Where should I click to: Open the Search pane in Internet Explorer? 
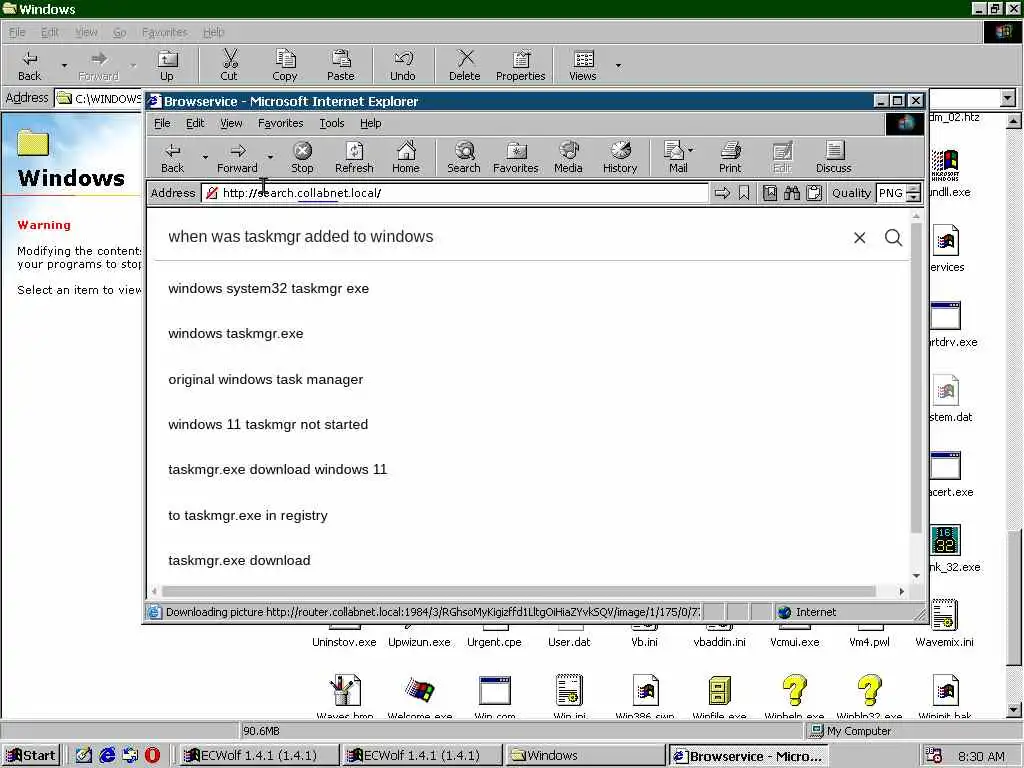click(464, 157)
